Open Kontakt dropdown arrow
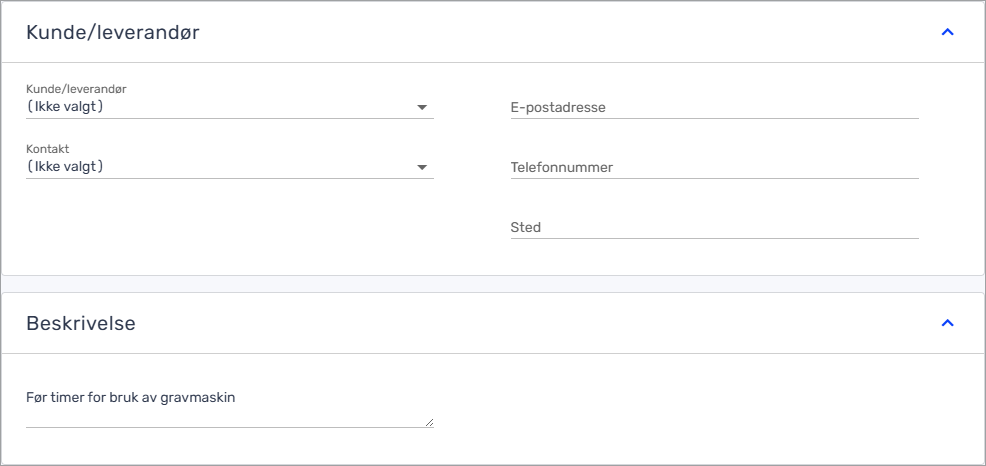This screenshot has height=466, width=986. point(422,167)
